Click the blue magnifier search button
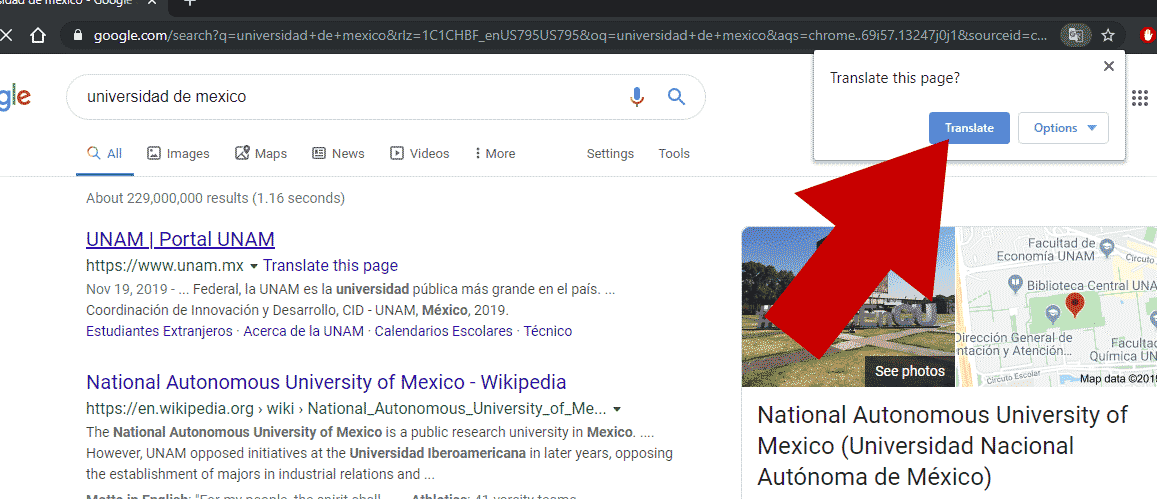The height and width of the screenshot is (499, 1157). (677, 96)
